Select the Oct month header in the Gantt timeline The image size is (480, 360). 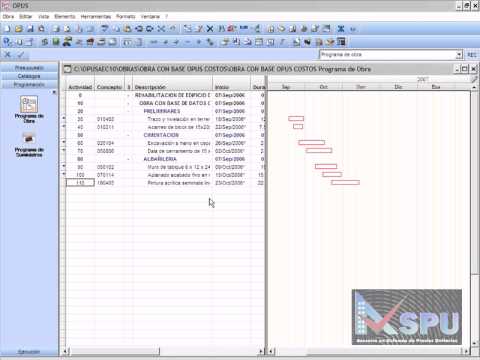323,87
